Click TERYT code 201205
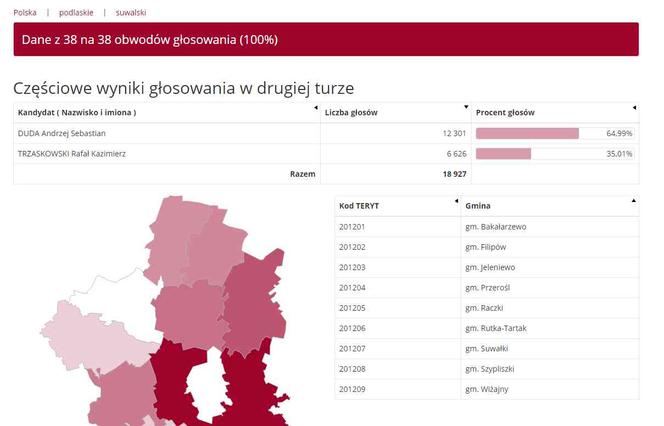664x426 pixels. pyautogui.click(x=352, y=308)
